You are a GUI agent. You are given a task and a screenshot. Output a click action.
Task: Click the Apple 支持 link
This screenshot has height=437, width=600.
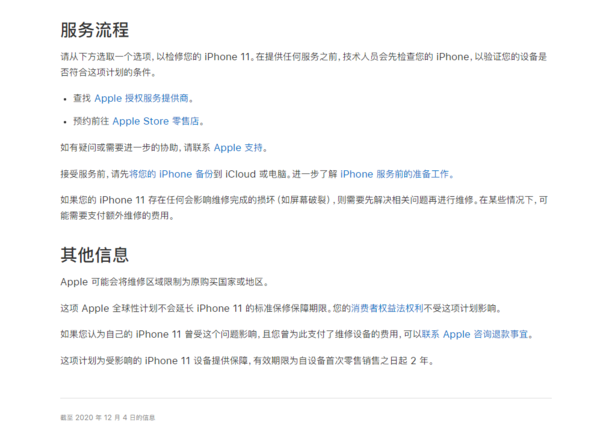[x=238, y=148]
